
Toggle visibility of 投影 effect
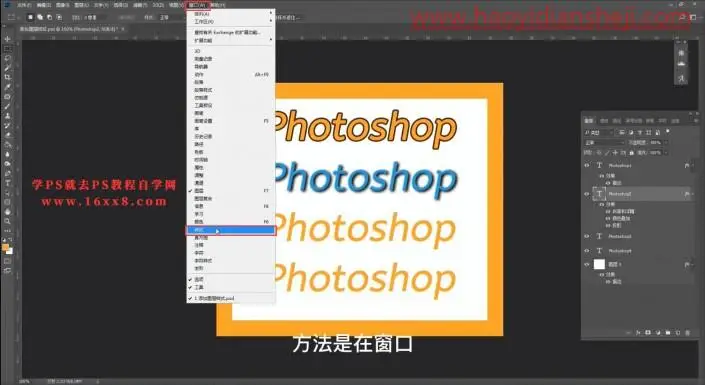(x=608, y=225)
